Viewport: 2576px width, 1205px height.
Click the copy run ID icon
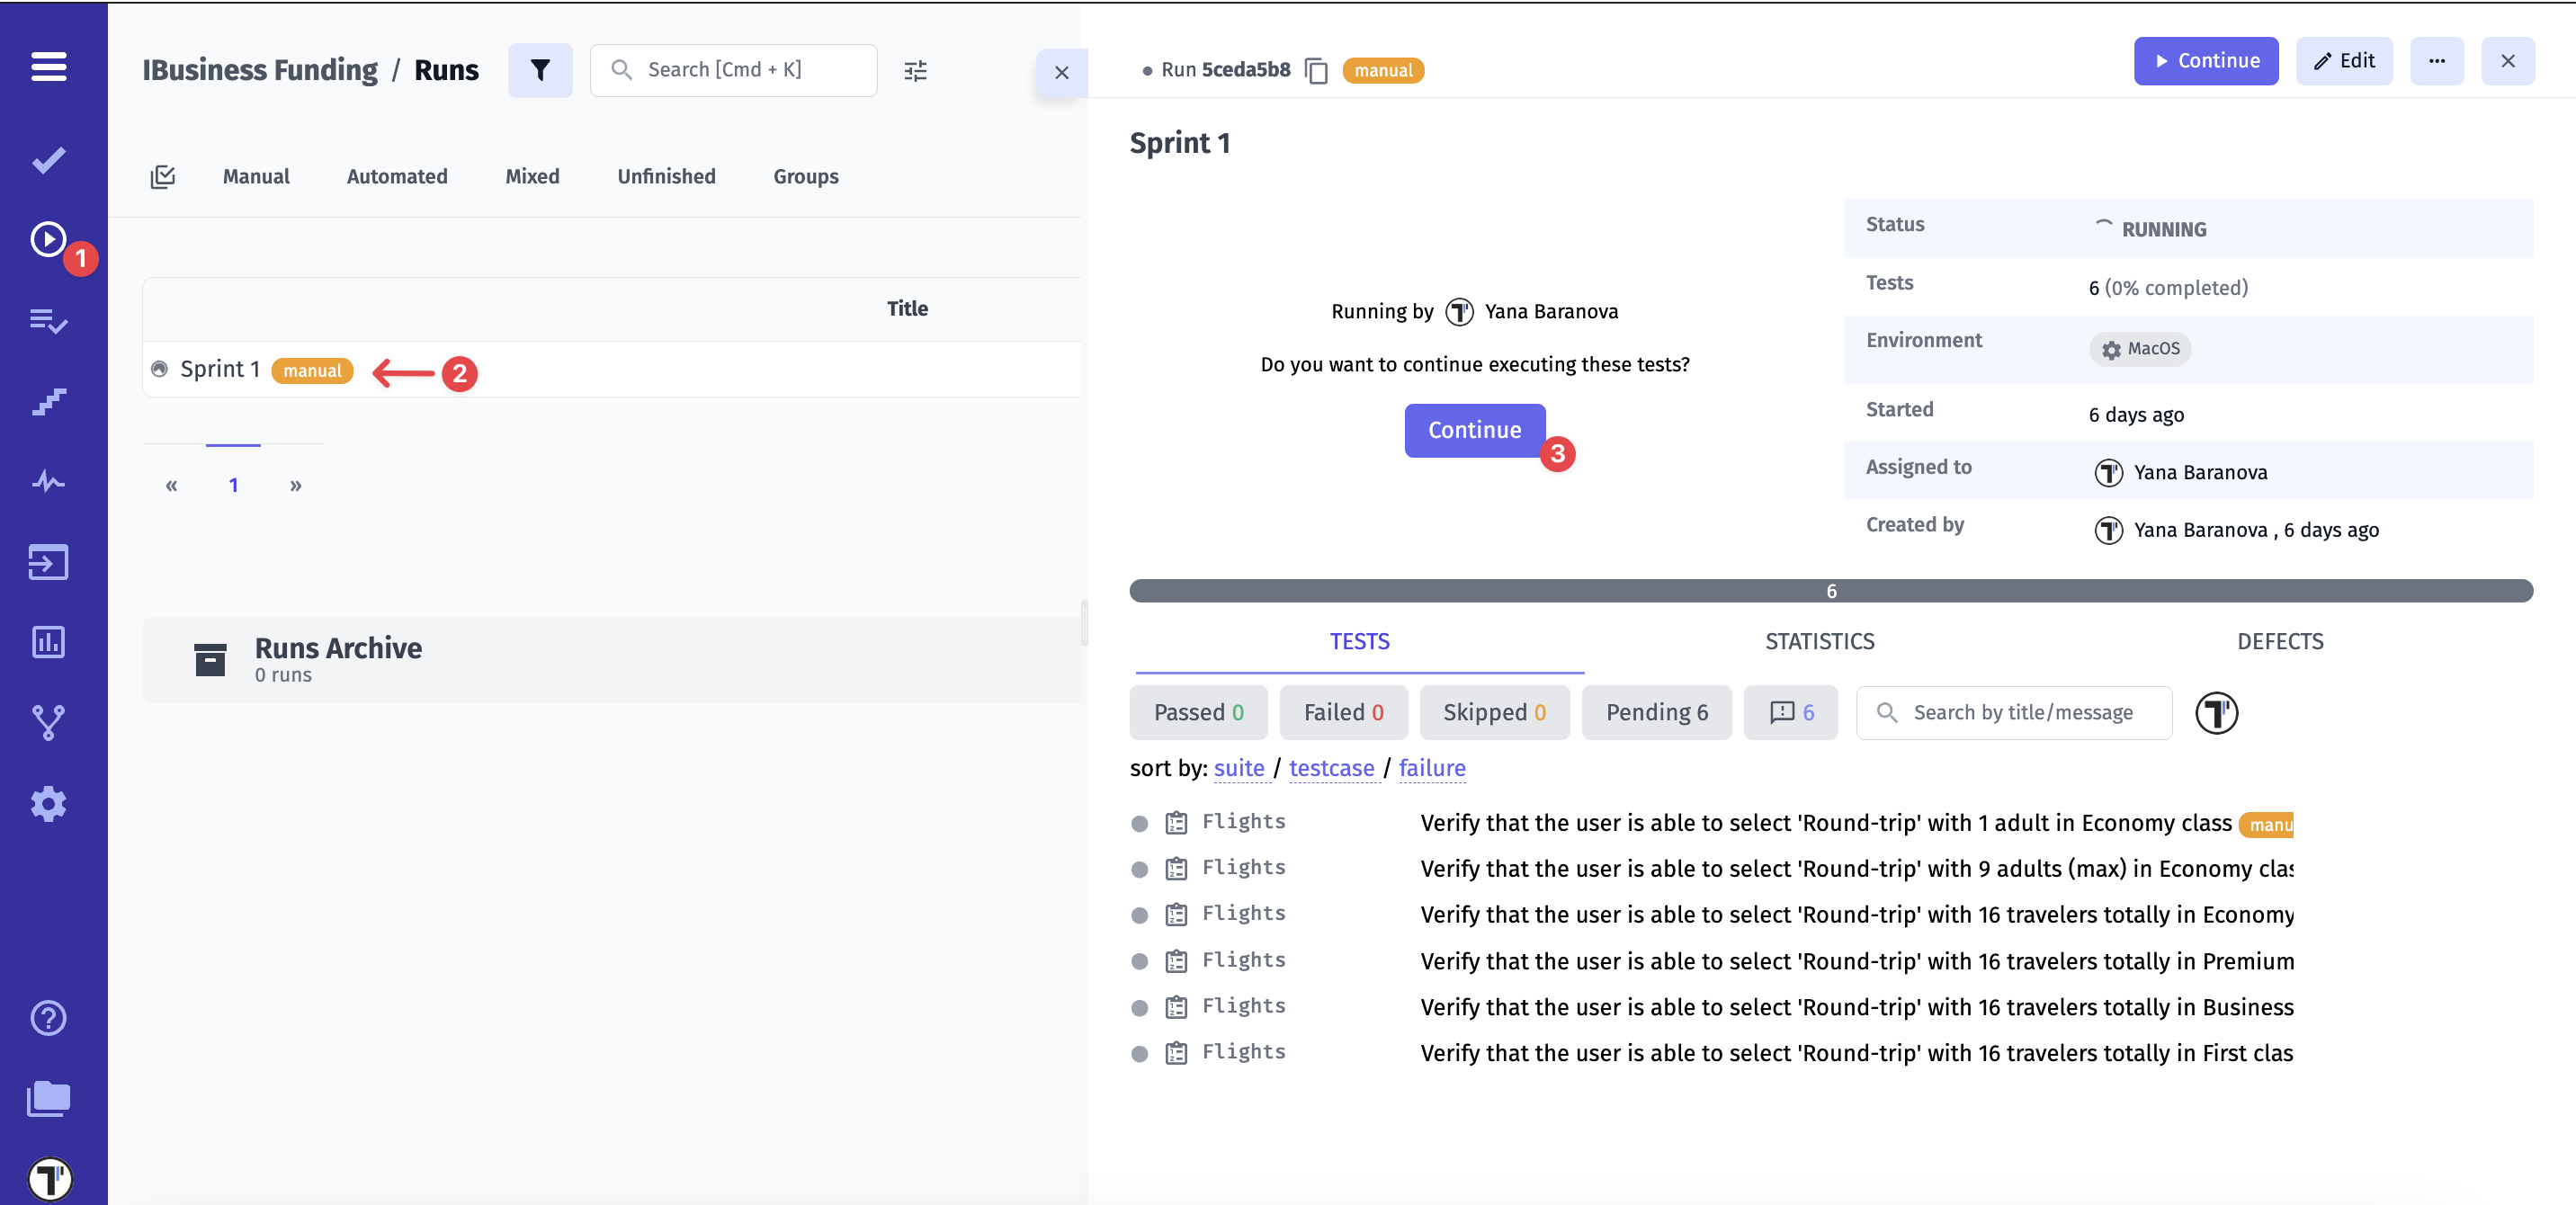tap(1316, 71)
